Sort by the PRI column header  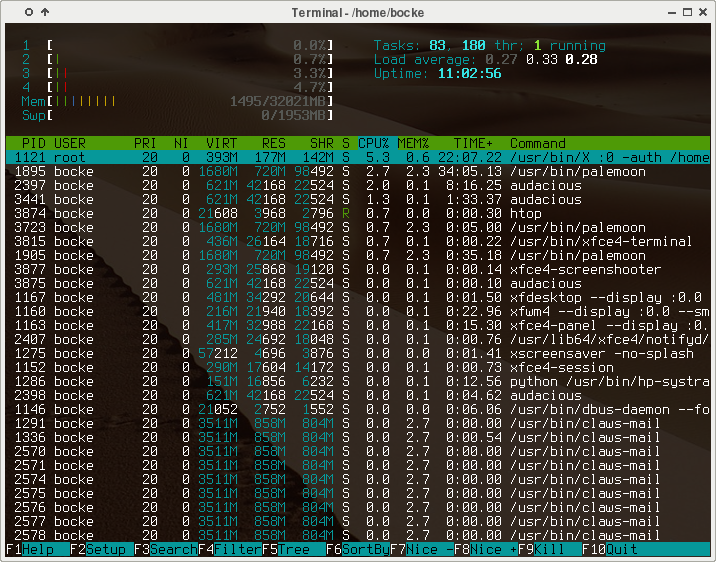point(145,143)
